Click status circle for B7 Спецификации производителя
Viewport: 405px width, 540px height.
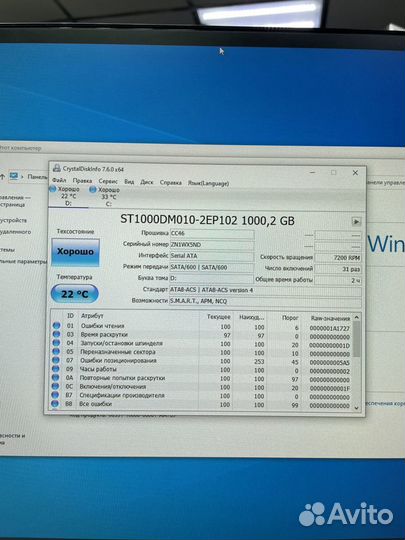55,395
